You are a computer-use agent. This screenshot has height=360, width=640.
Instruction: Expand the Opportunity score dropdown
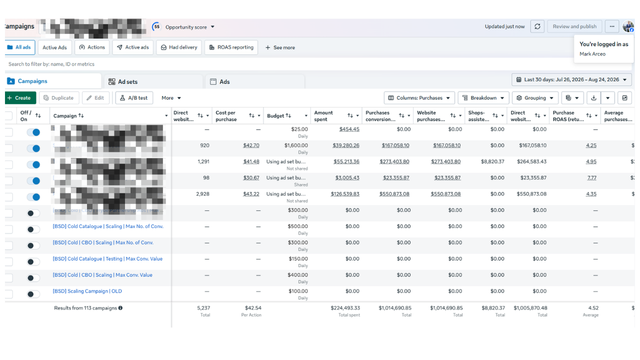(x=213, y=27)
